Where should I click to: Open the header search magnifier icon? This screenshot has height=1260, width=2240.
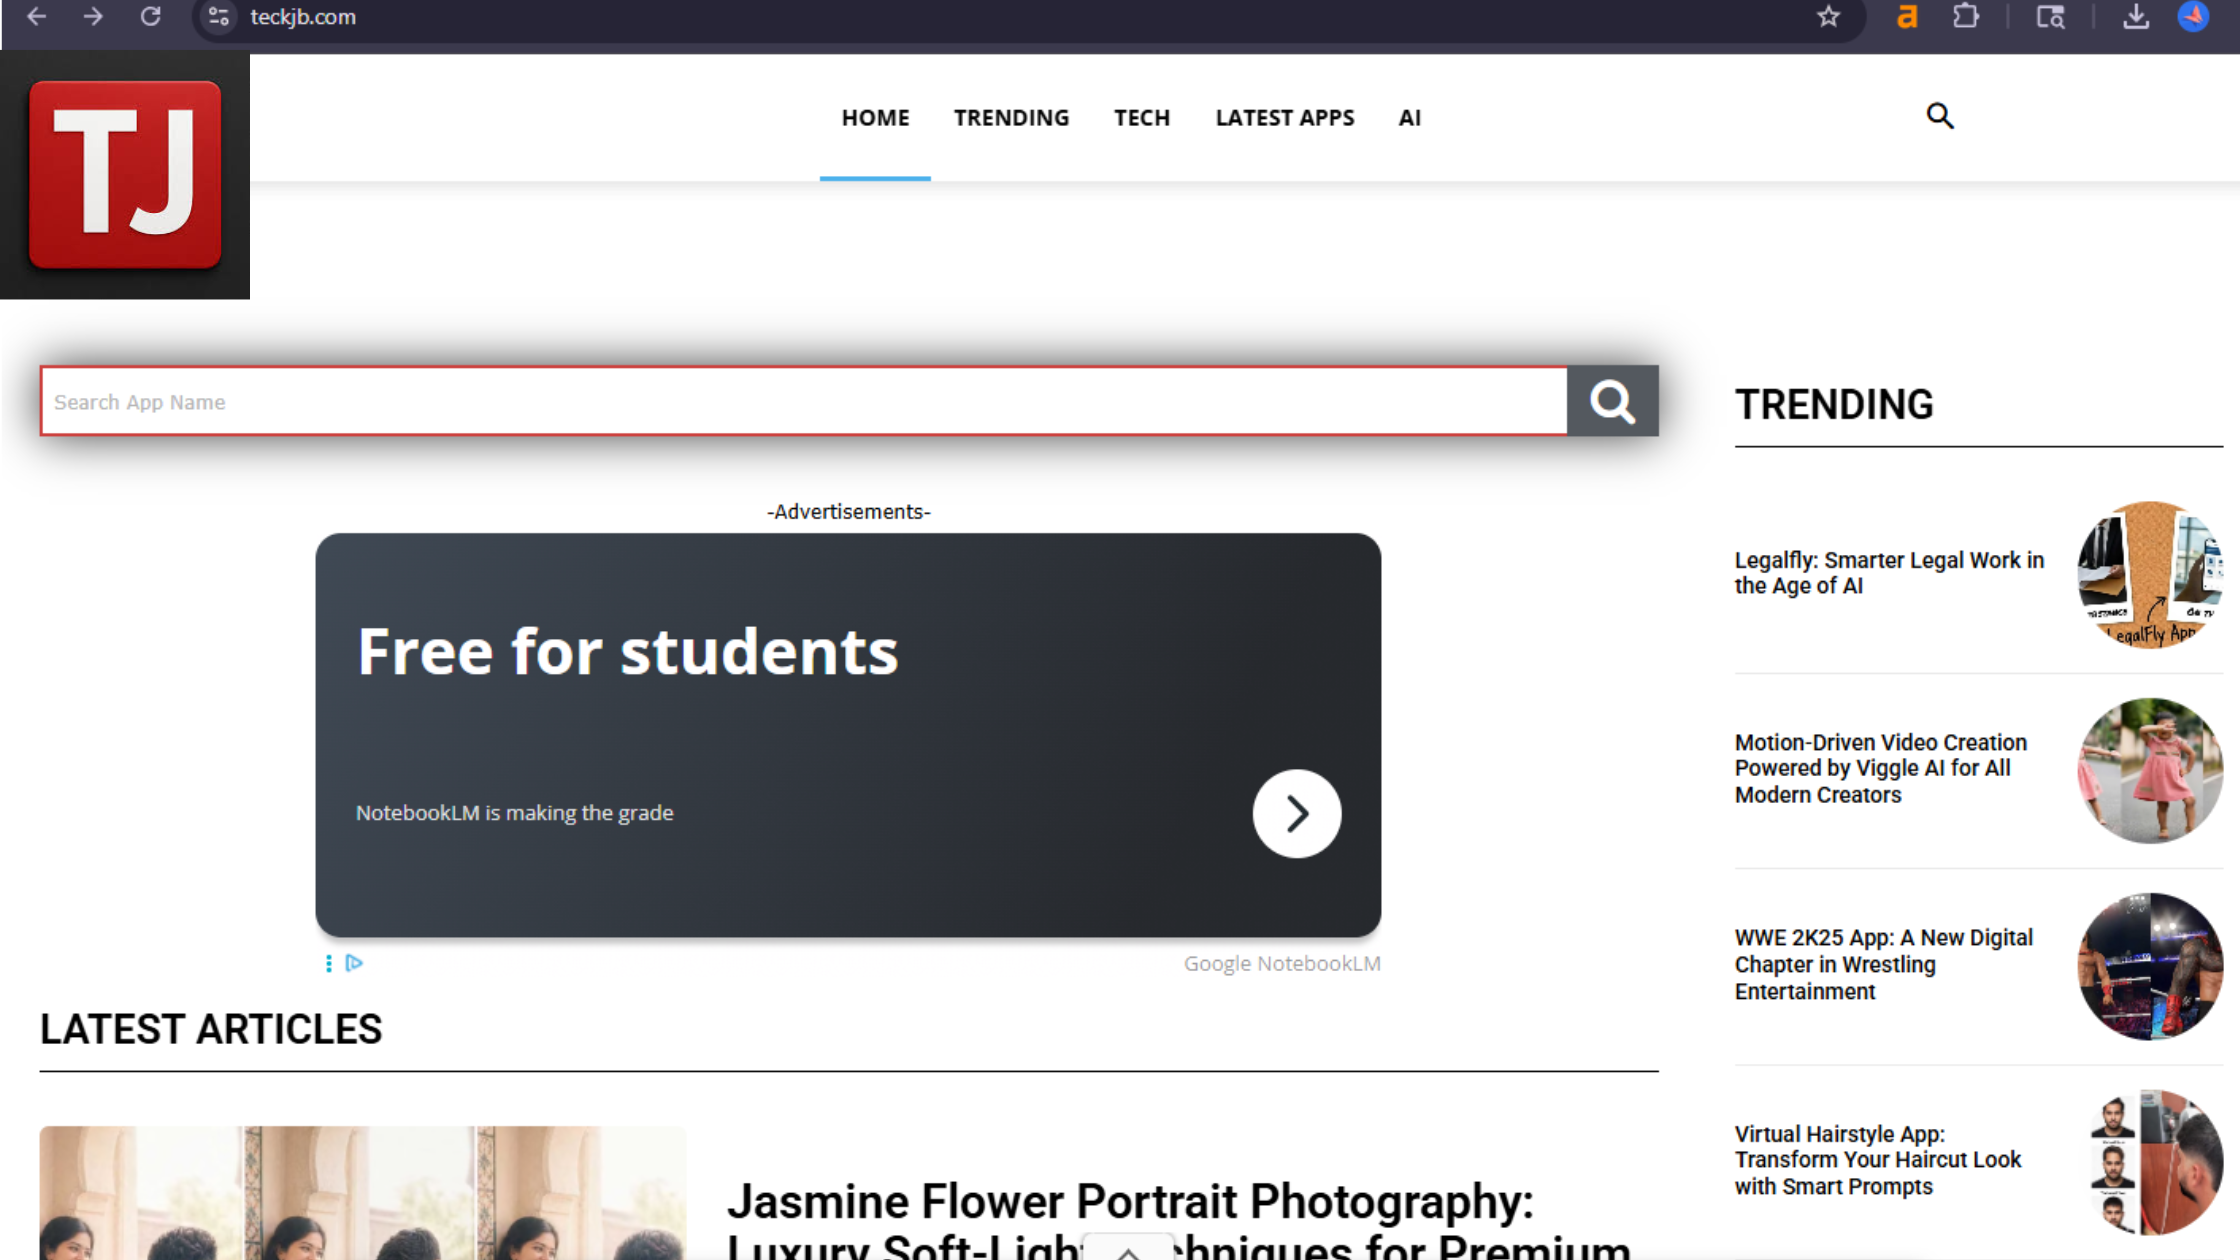[1940, 116]
